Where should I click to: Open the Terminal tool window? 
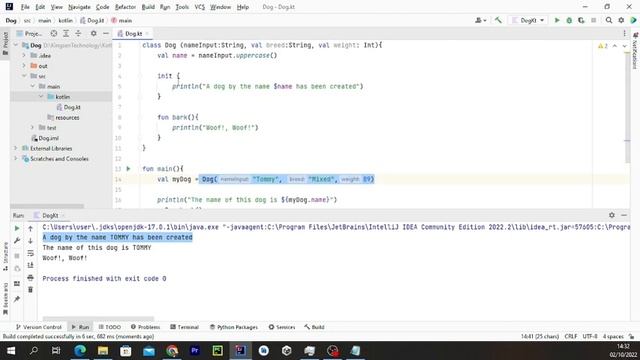tap(184, 327)
